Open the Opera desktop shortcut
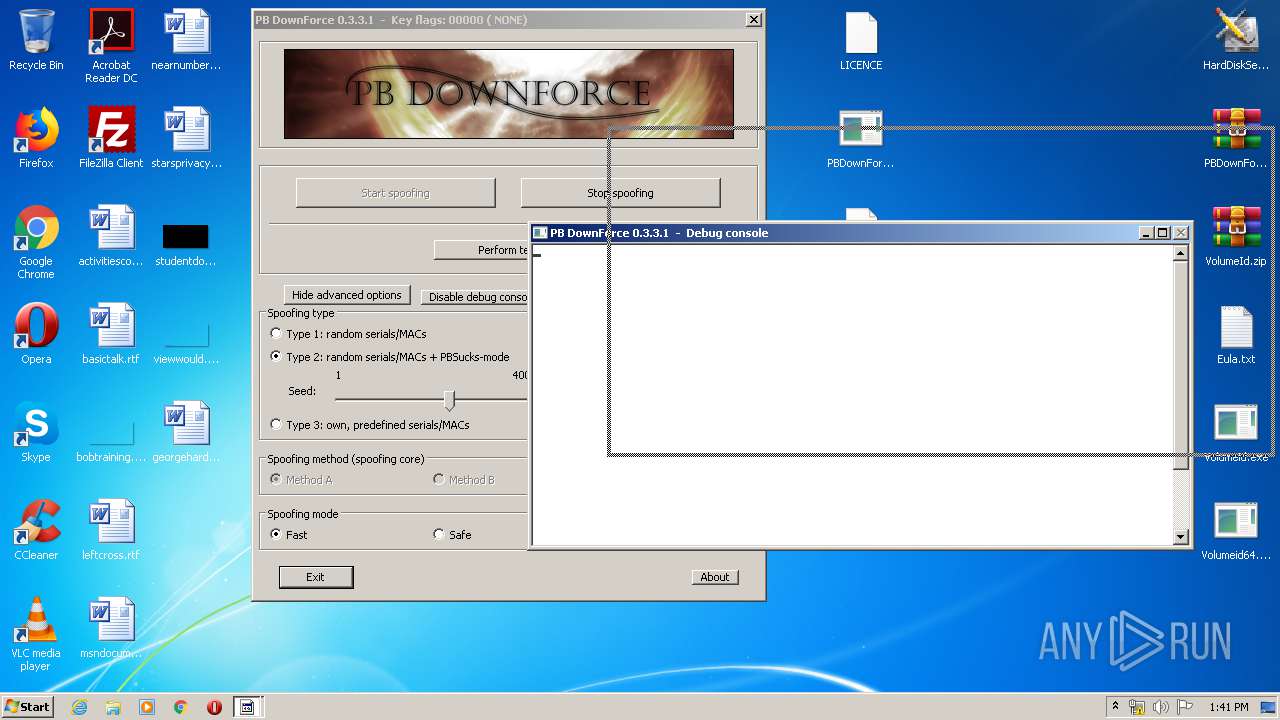The image size is (1280, 720). 36,334
